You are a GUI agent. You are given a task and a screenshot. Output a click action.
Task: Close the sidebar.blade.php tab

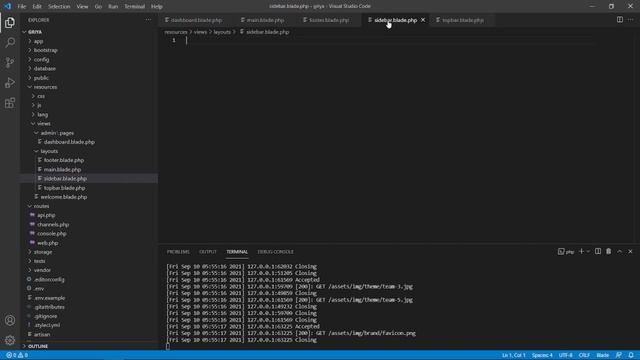pyautogui.click(x=423, y=20)
